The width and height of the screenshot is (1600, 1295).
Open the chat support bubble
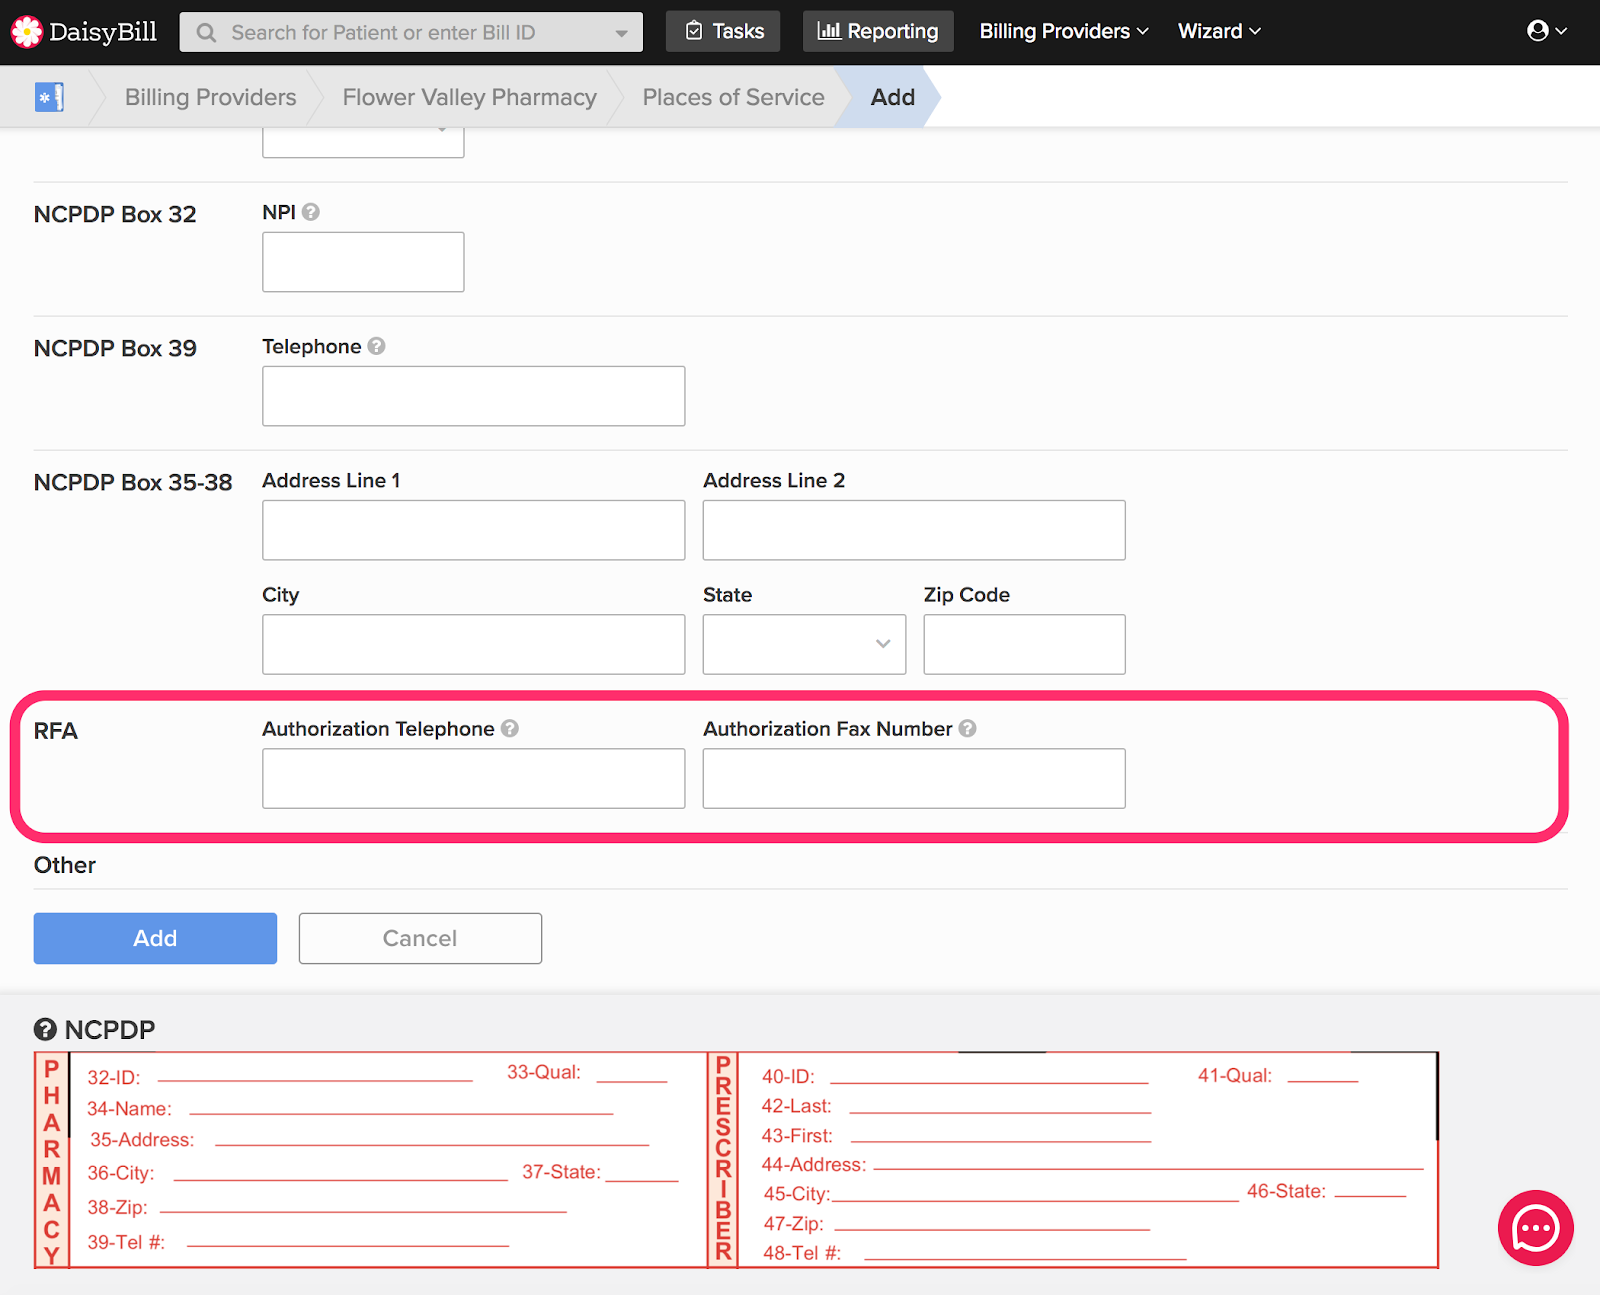pos(1535,1228)
